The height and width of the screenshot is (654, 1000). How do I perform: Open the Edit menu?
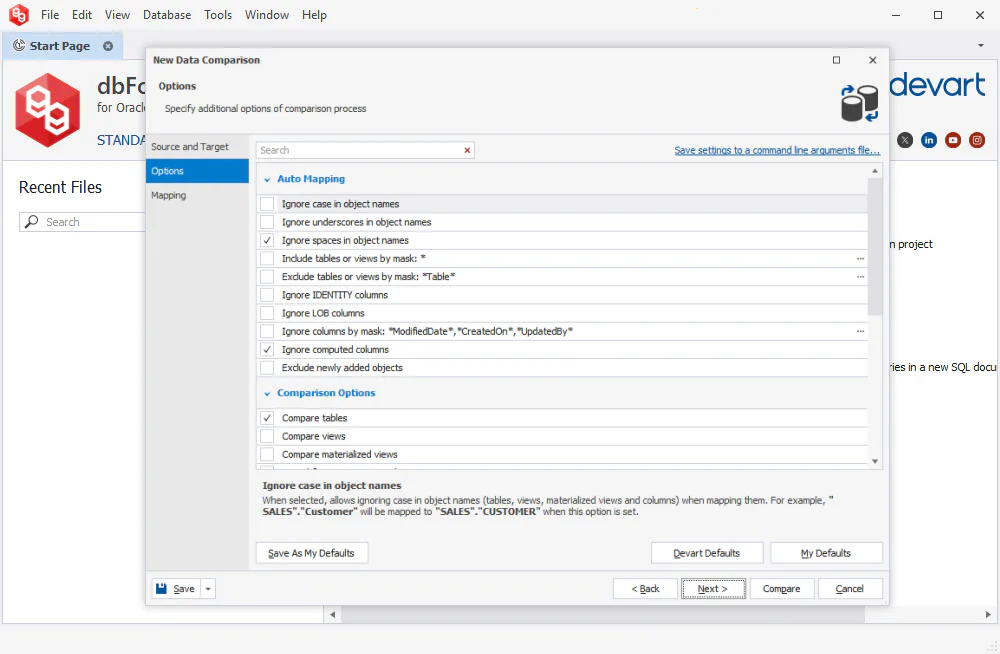(82, 15)
